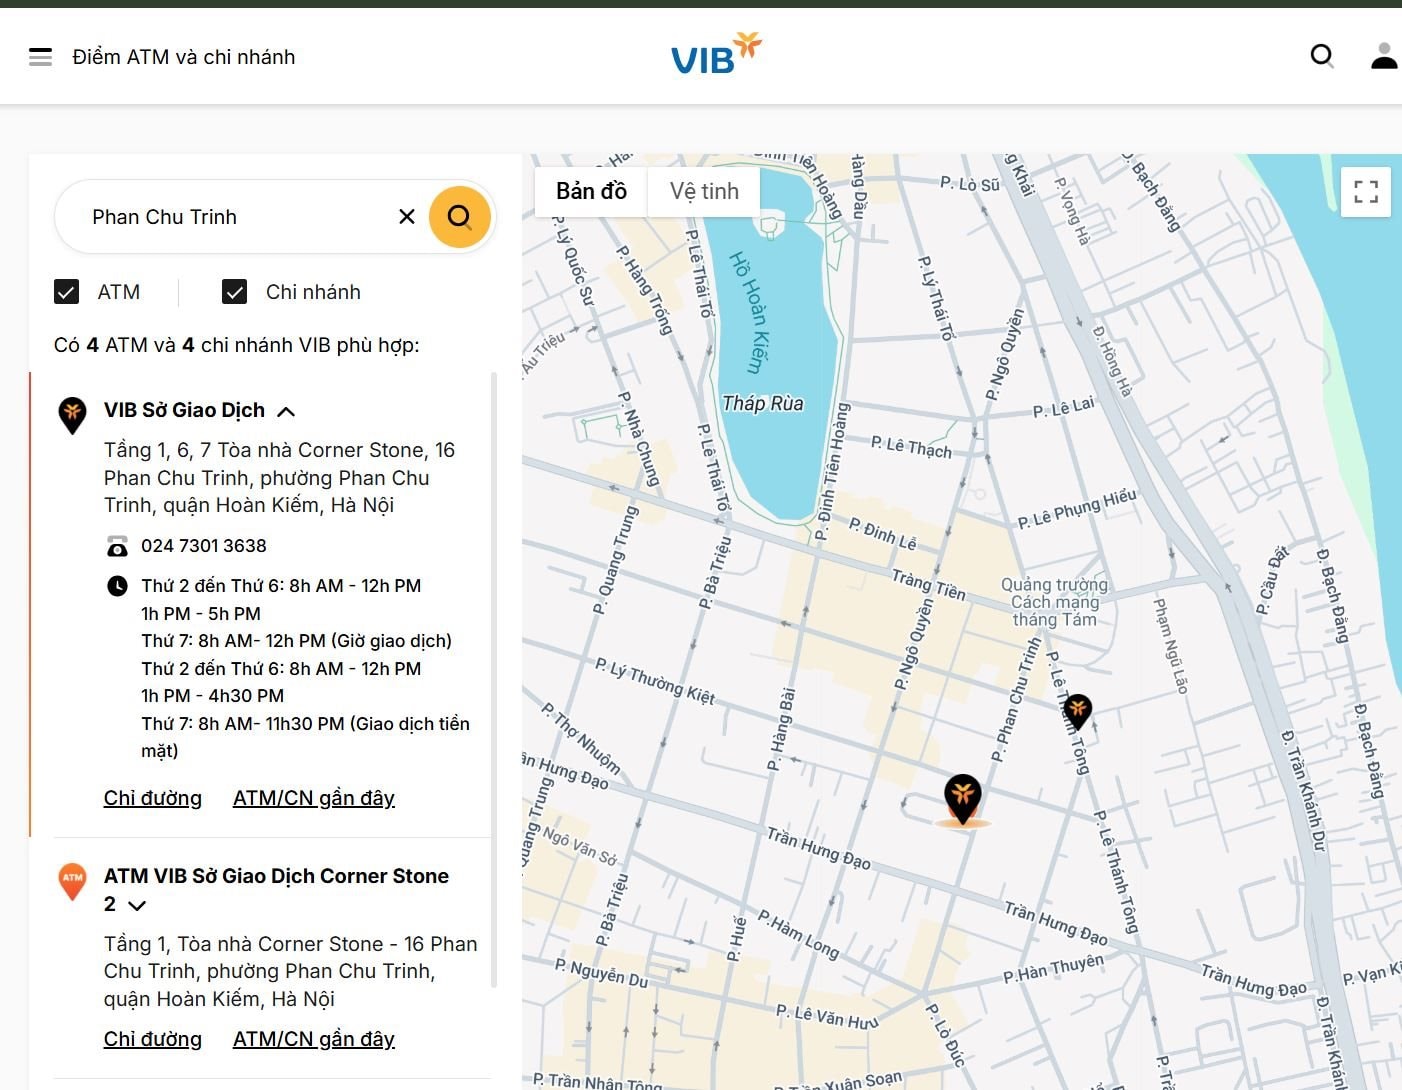Open ATM/CN gần đây for VIB Sở Giao Dịch
The image size is (1402, 1090).
click(x=314, y=798)
